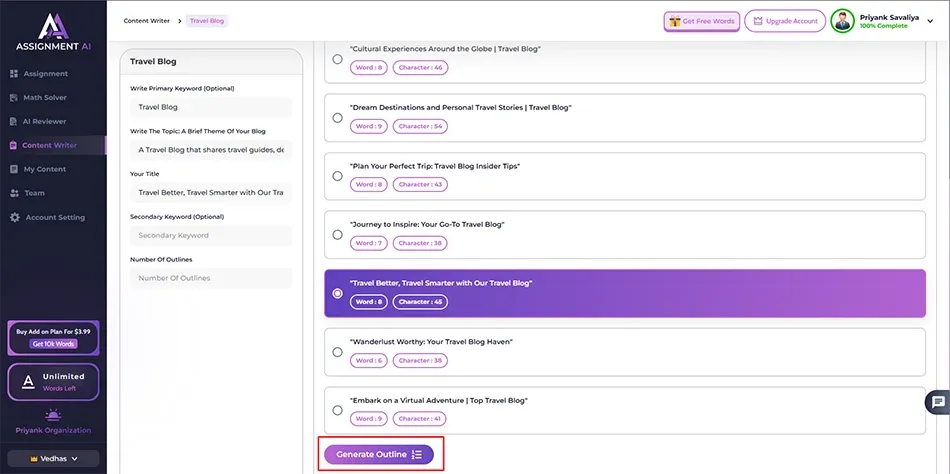Expand the Vedhas workspace dropdown
Image resolution: width=950 pixels, height=474 pixels.
pyautogui.click(x=54, y=458)
